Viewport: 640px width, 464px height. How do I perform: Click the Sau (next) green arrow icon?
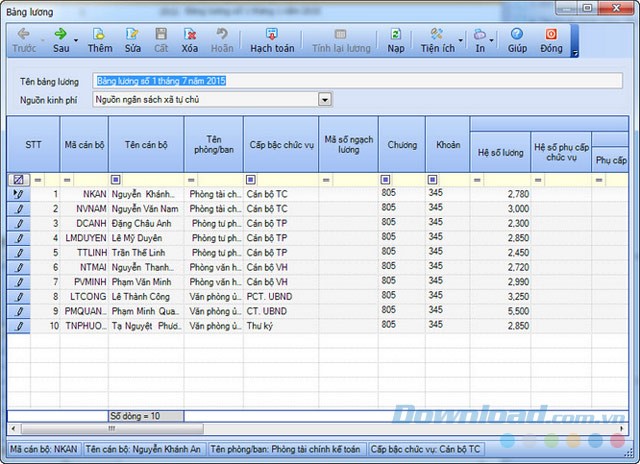click(59, 33)
